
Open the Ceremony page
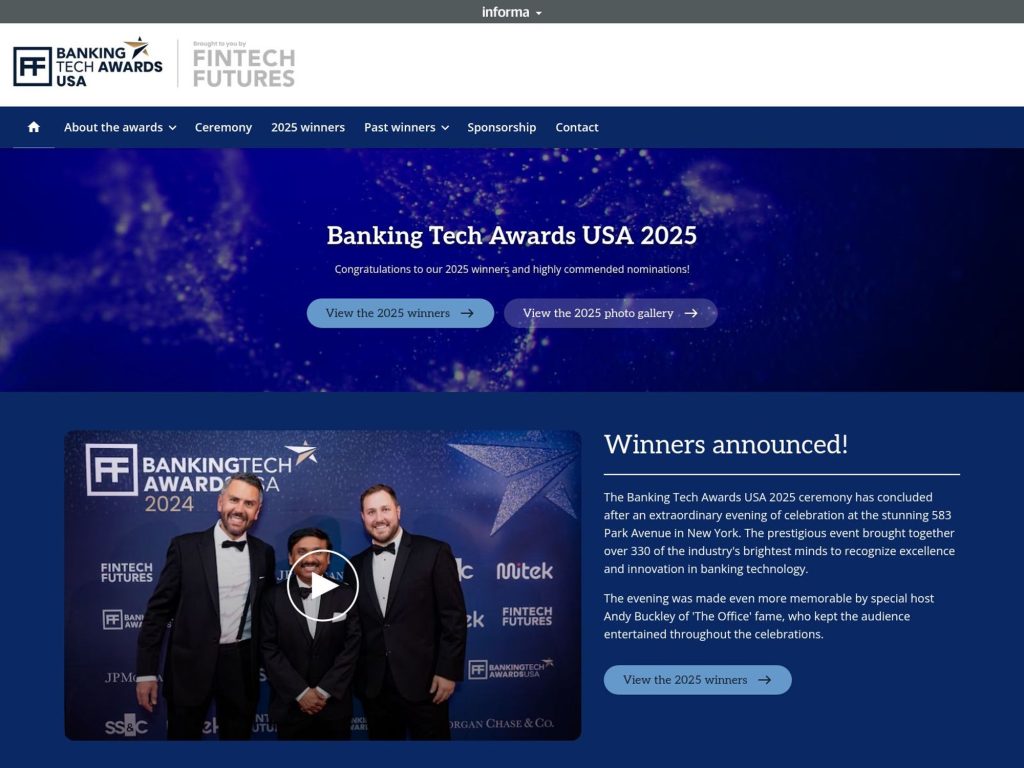223,127
